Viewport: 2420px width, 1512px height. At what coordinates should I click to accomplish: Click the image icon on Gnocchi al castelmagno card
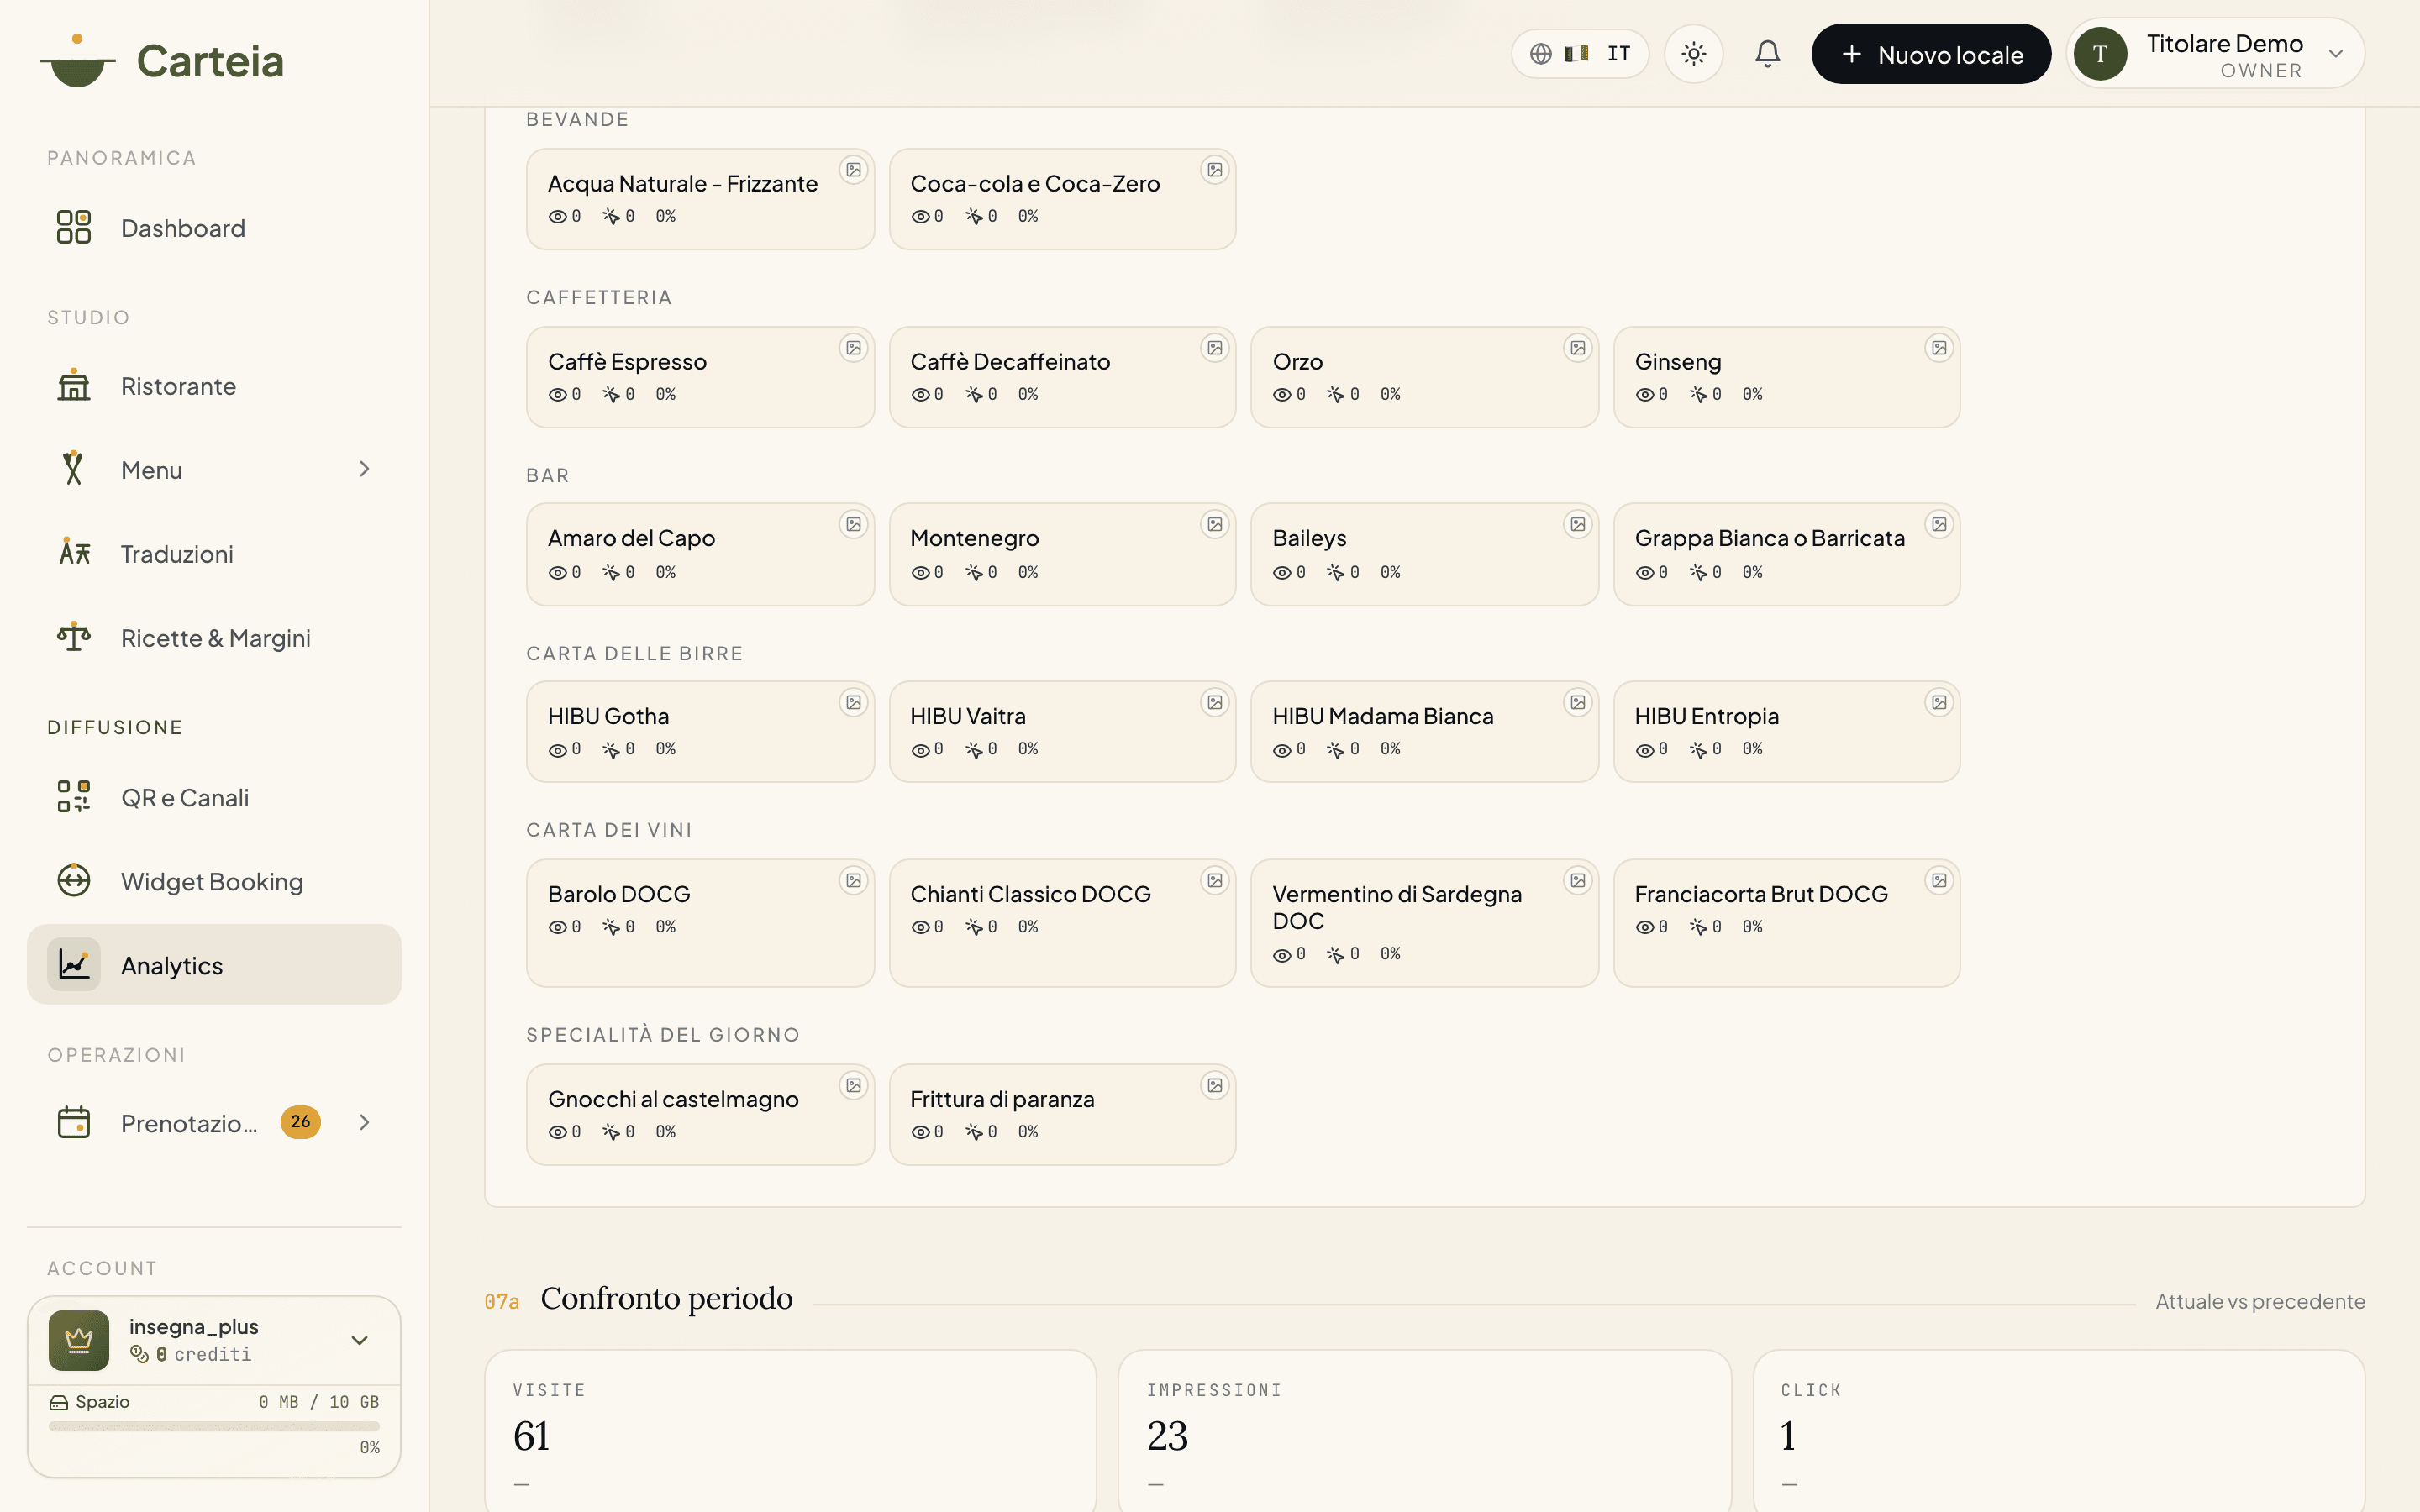coord(853,1085)
